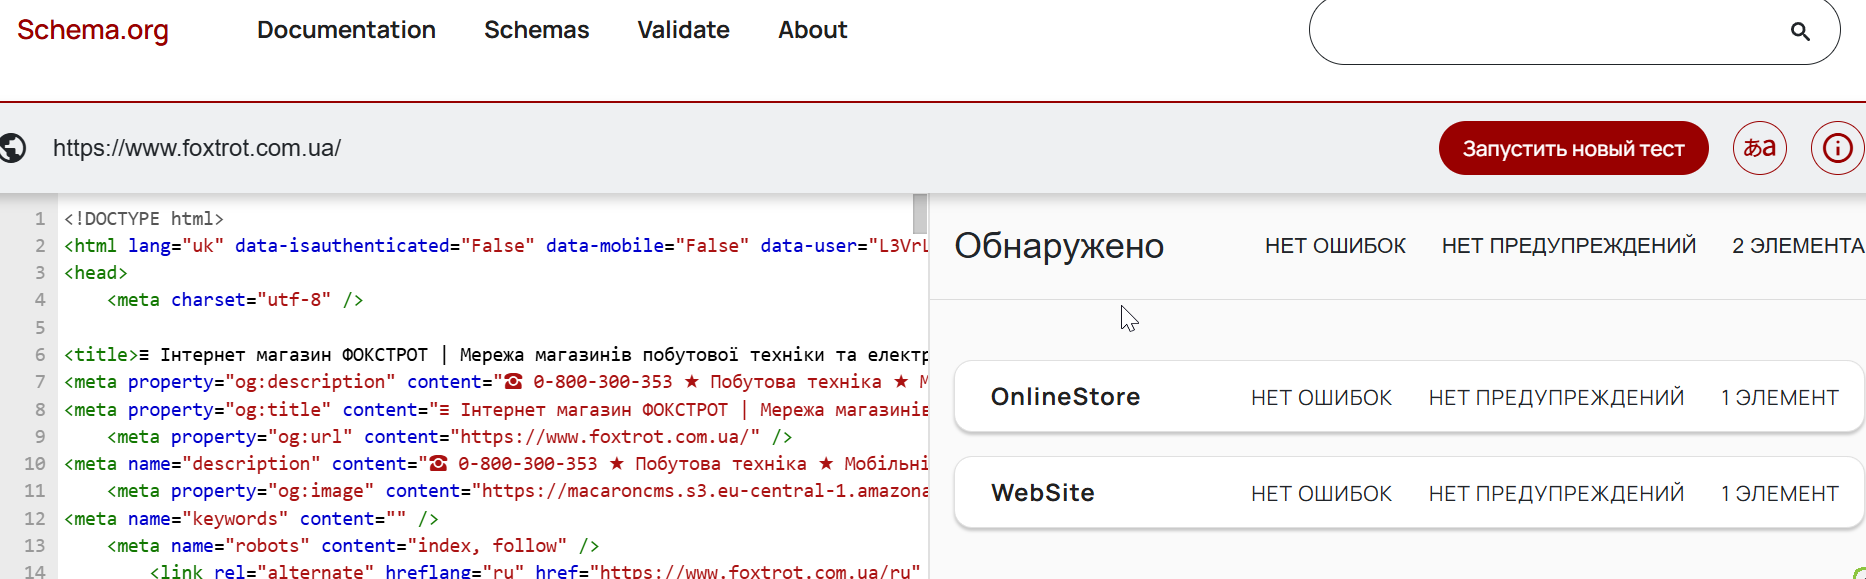Click the Запустить новый тест button

1573,148
